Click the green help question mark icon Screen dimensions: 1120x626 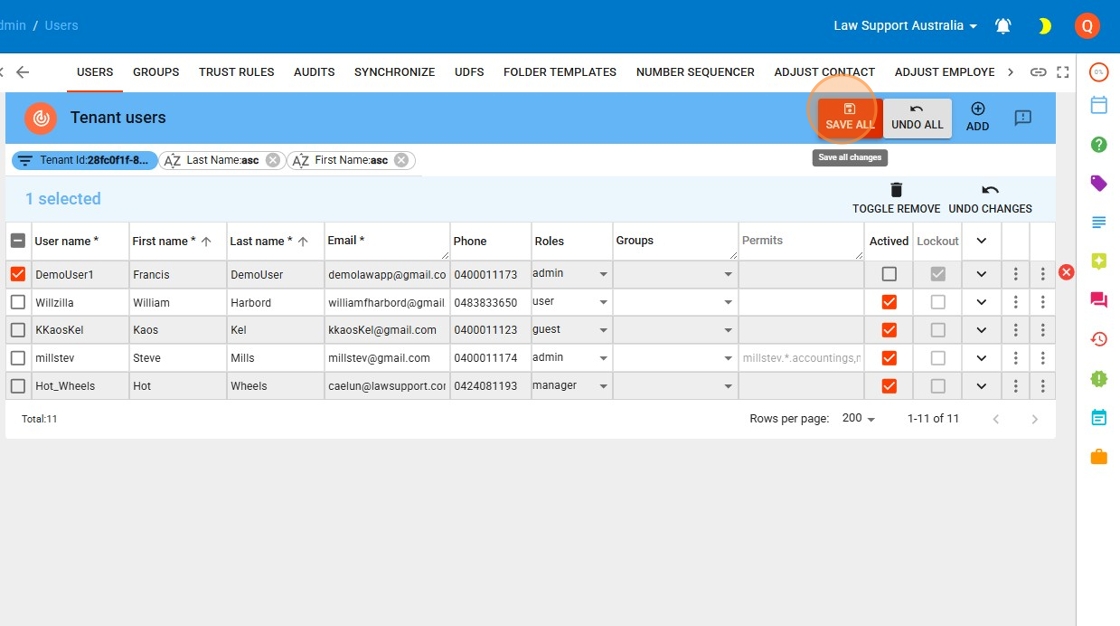1098,145
